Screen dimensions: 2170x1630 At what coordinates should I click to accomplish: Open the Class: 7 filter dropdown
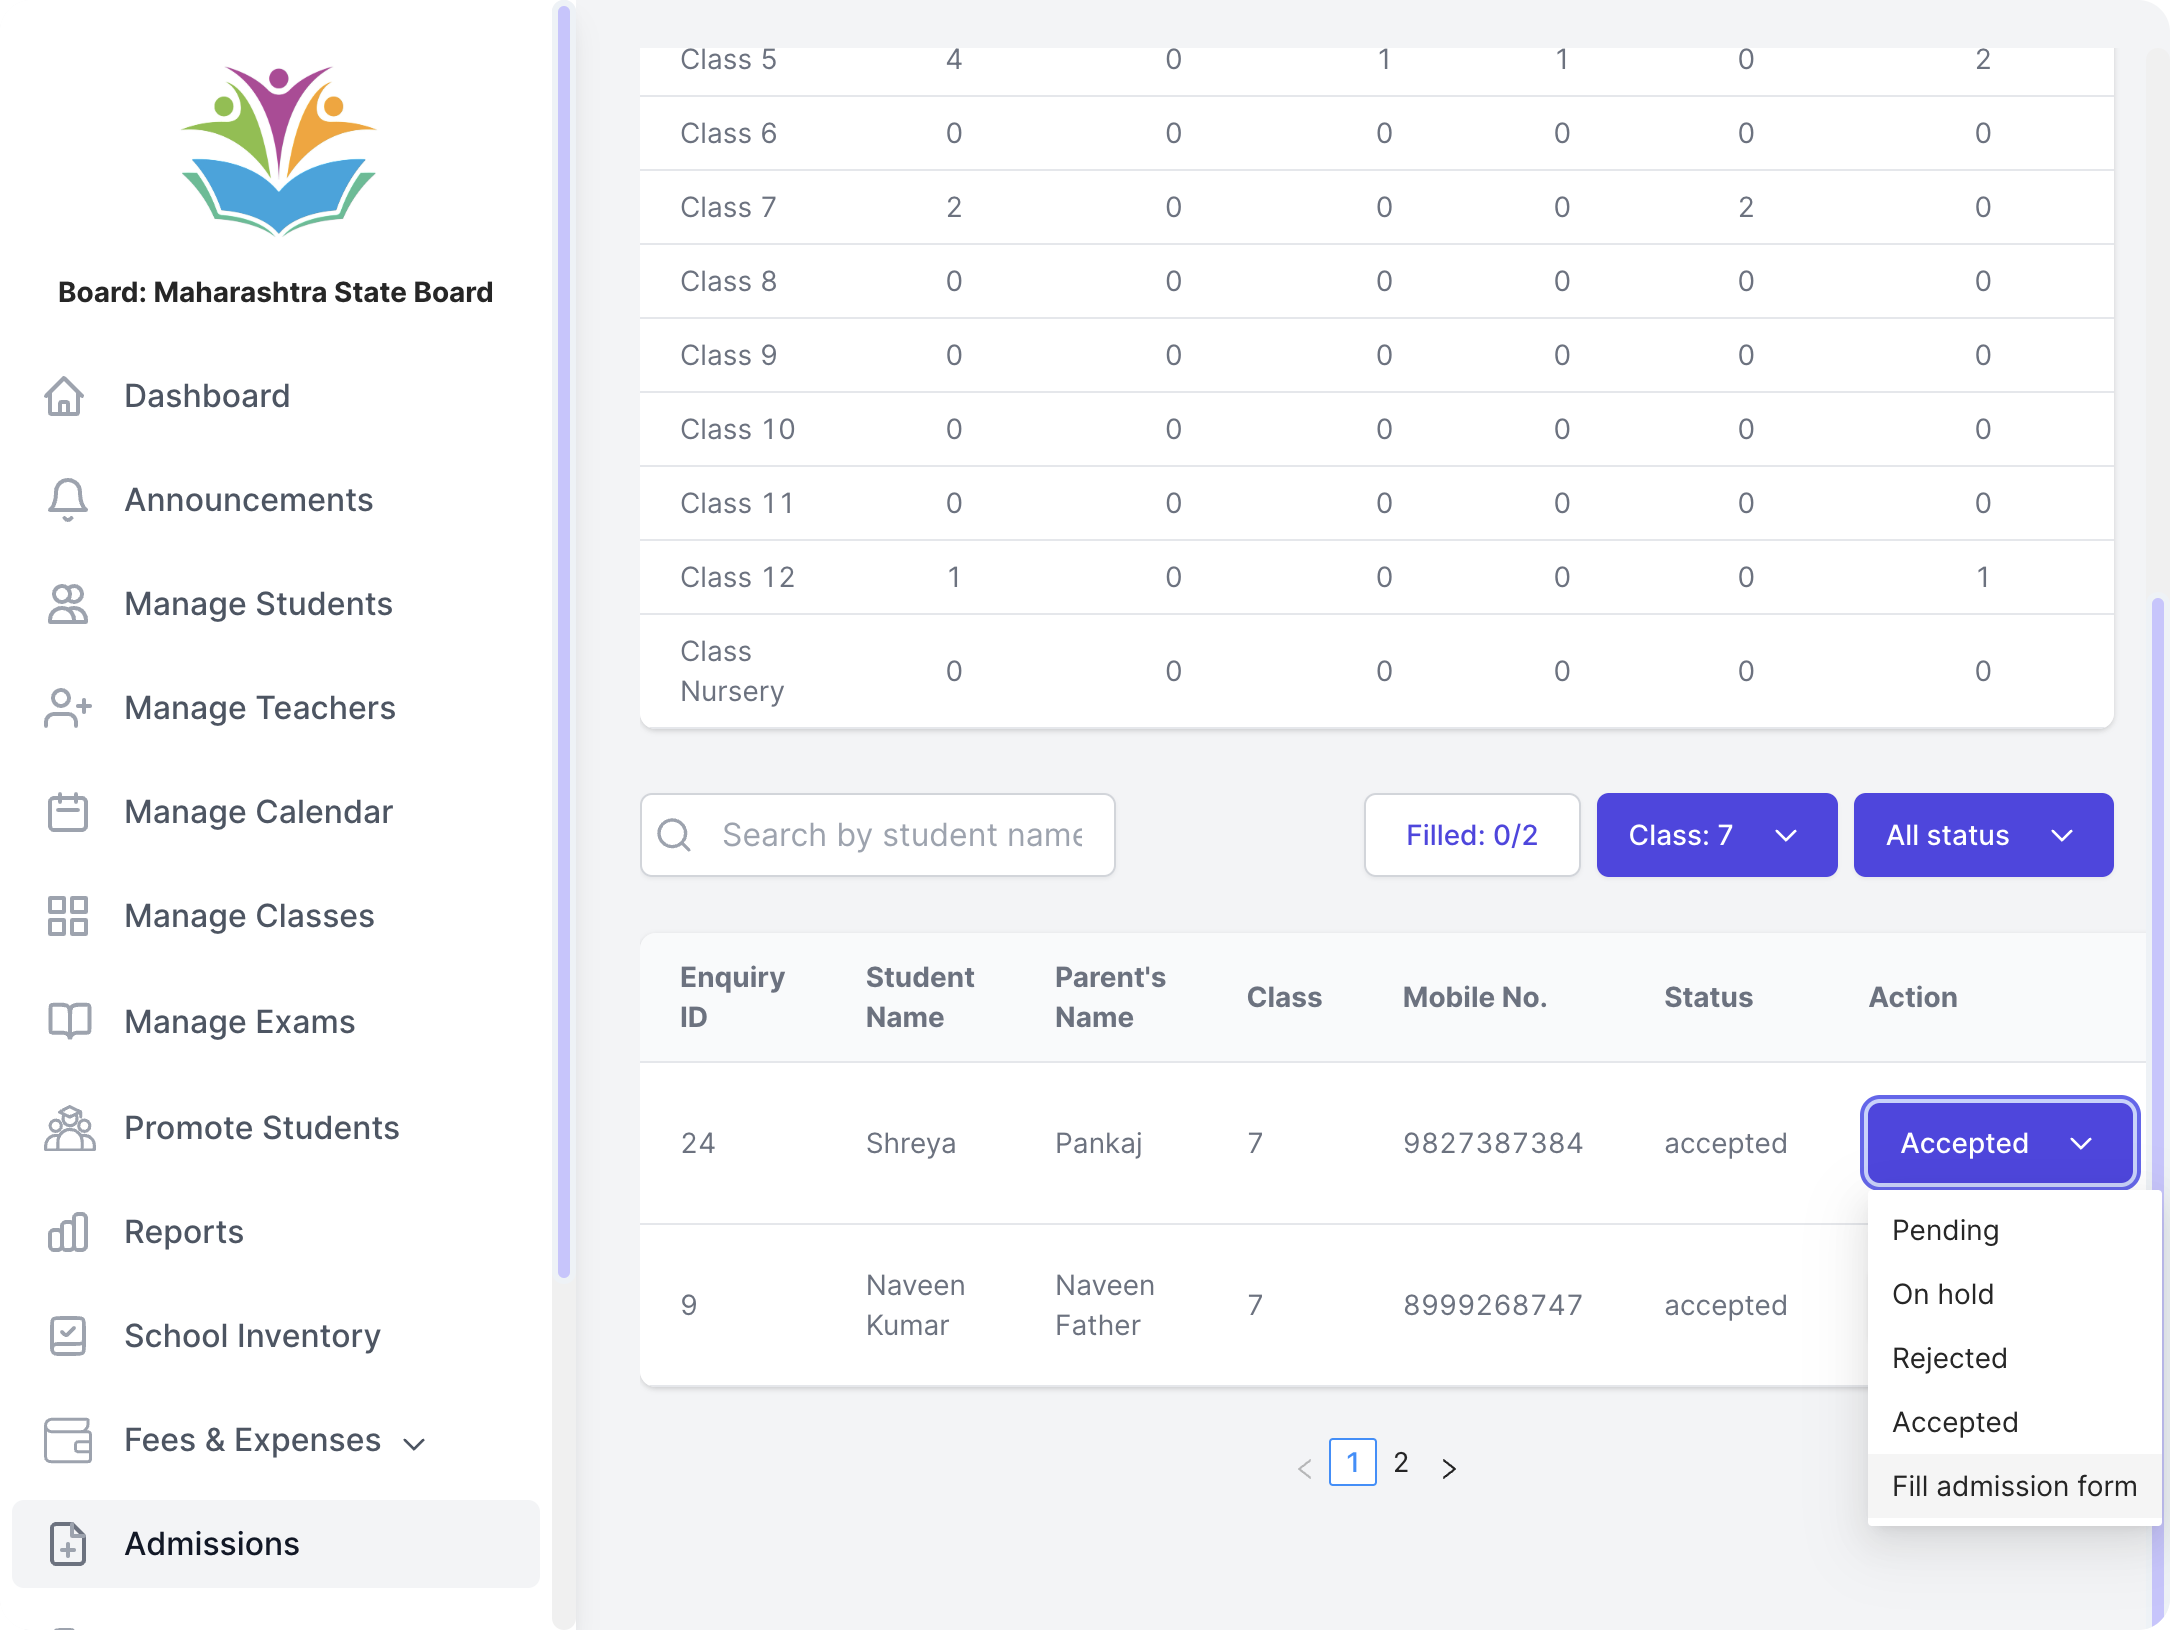pos(1716,835)
